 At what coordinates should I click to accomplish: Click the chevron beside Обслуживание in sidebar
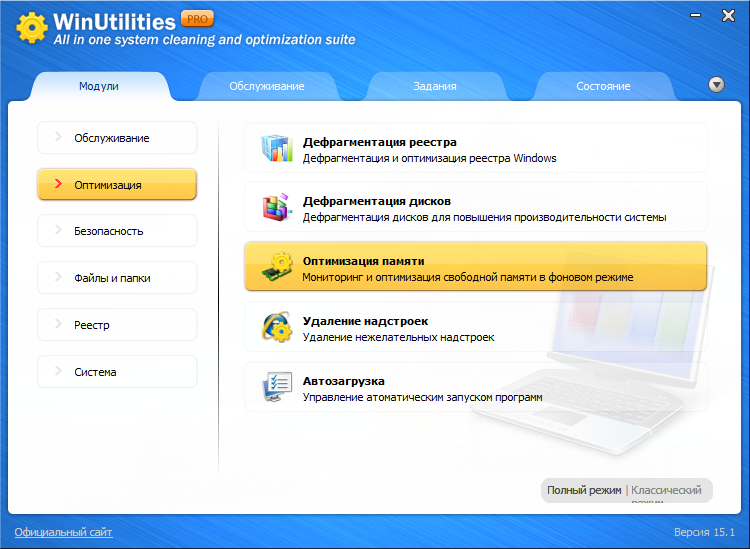click(58, 137)
